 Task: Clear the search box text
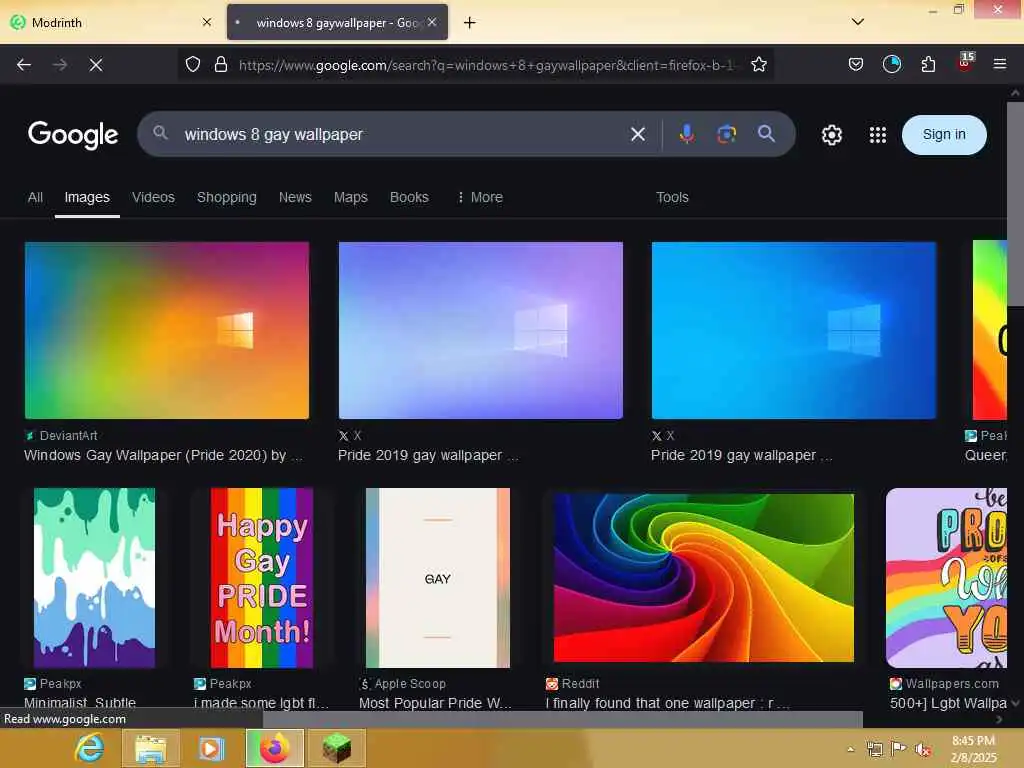tap(637, 135)
